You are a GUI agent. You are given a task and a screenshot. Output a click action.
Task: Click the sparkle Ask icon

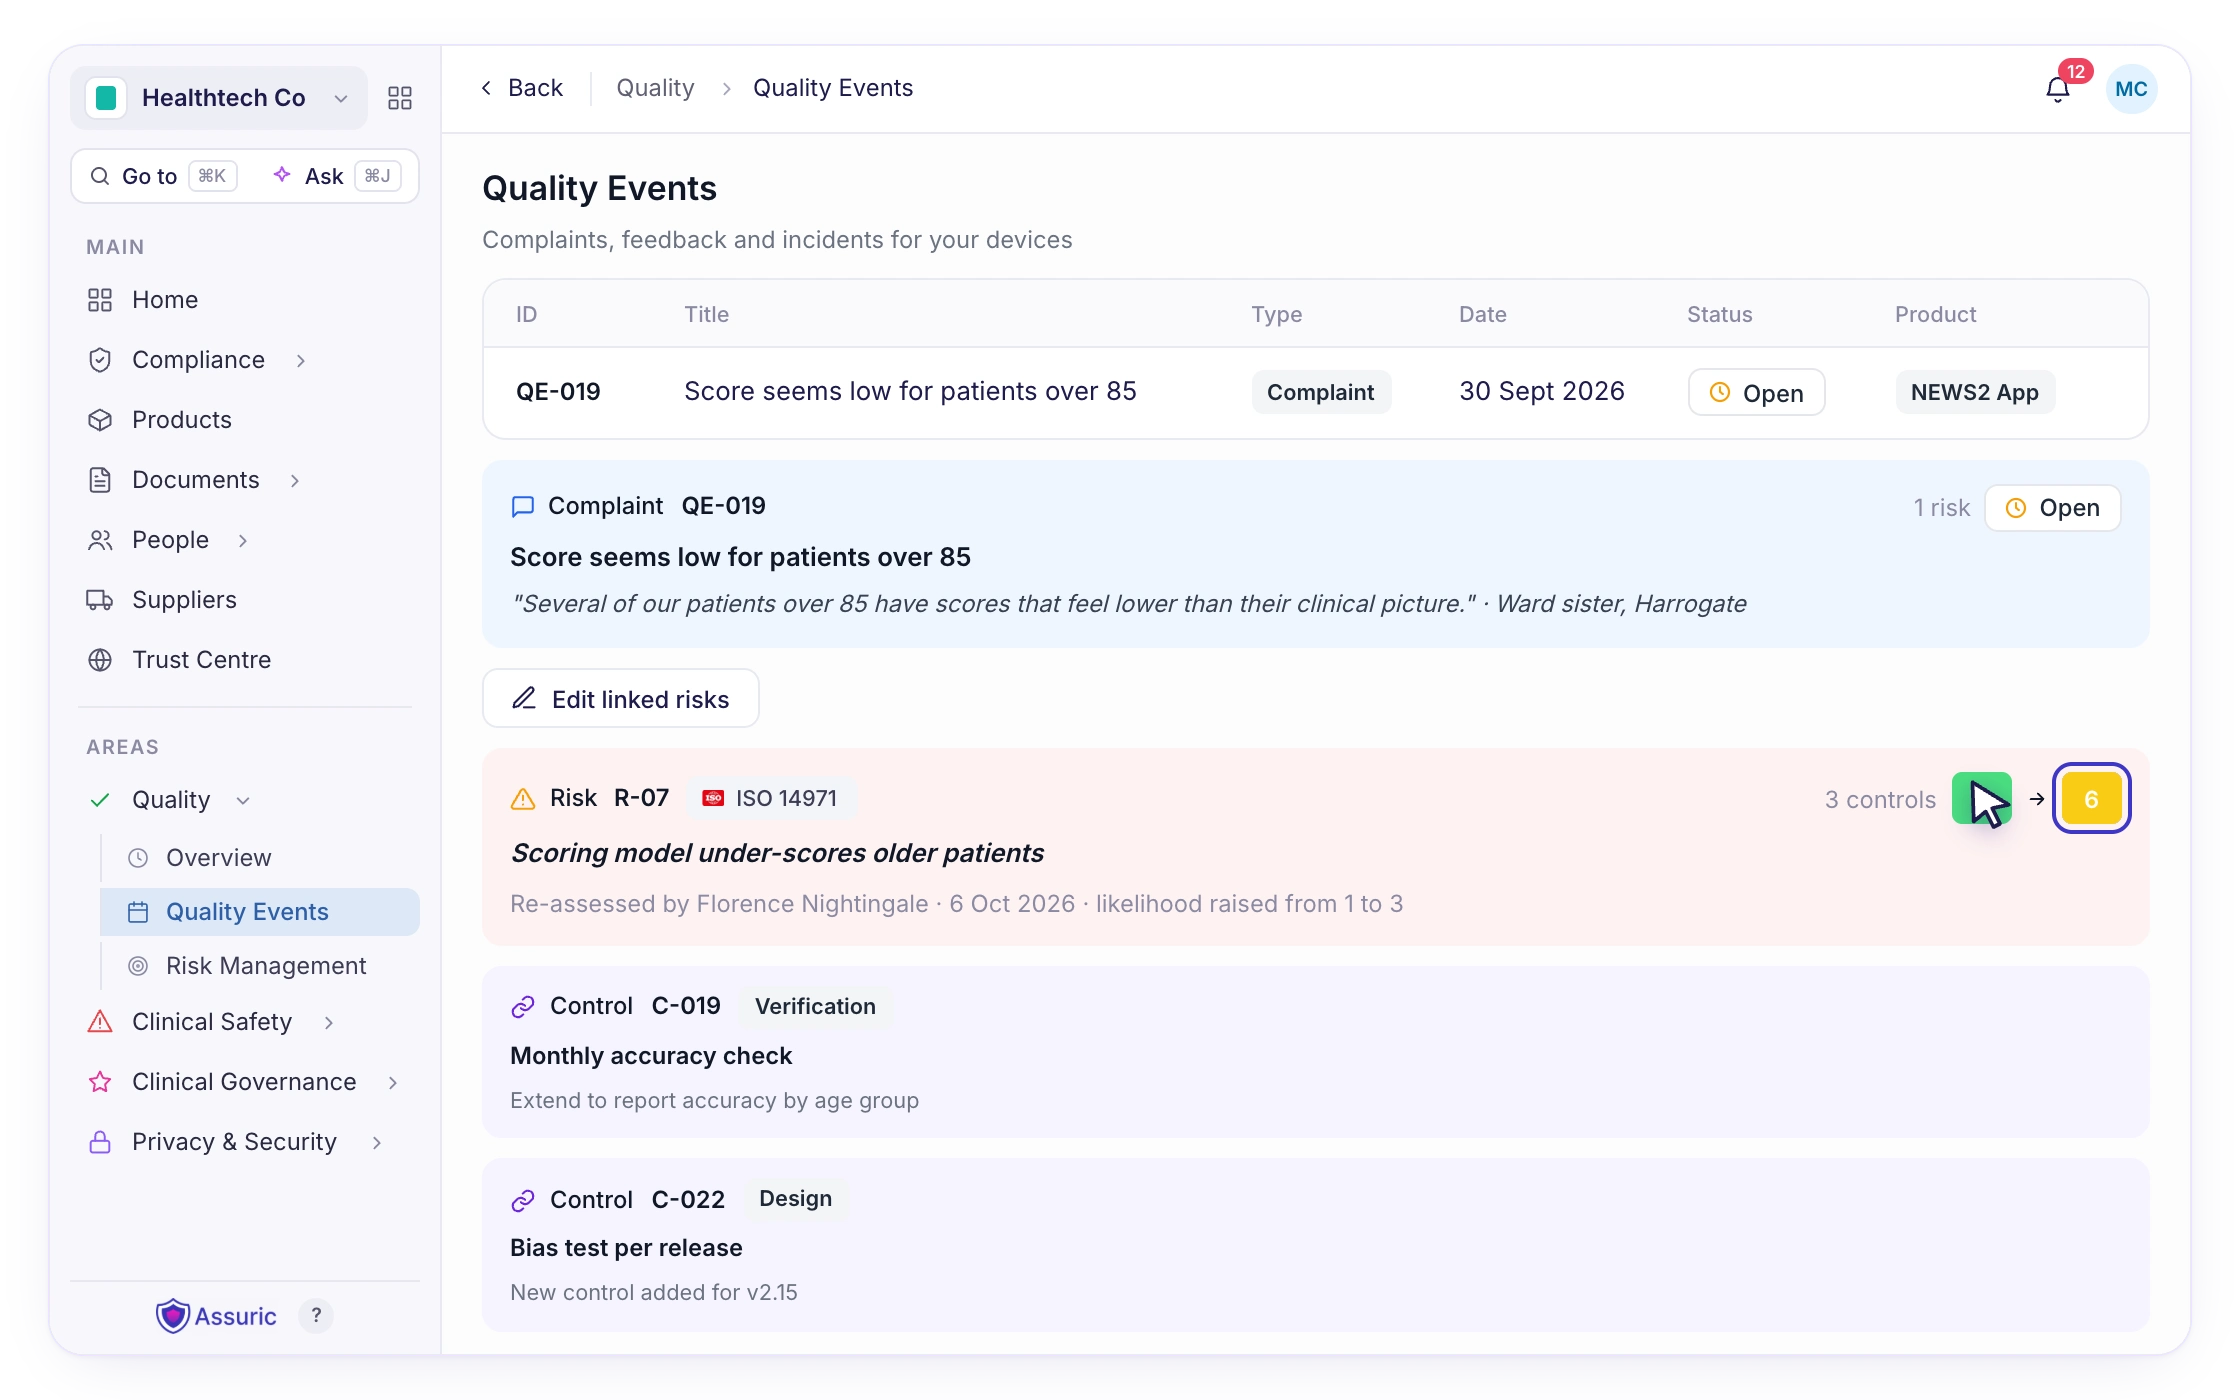click(282, 175)
